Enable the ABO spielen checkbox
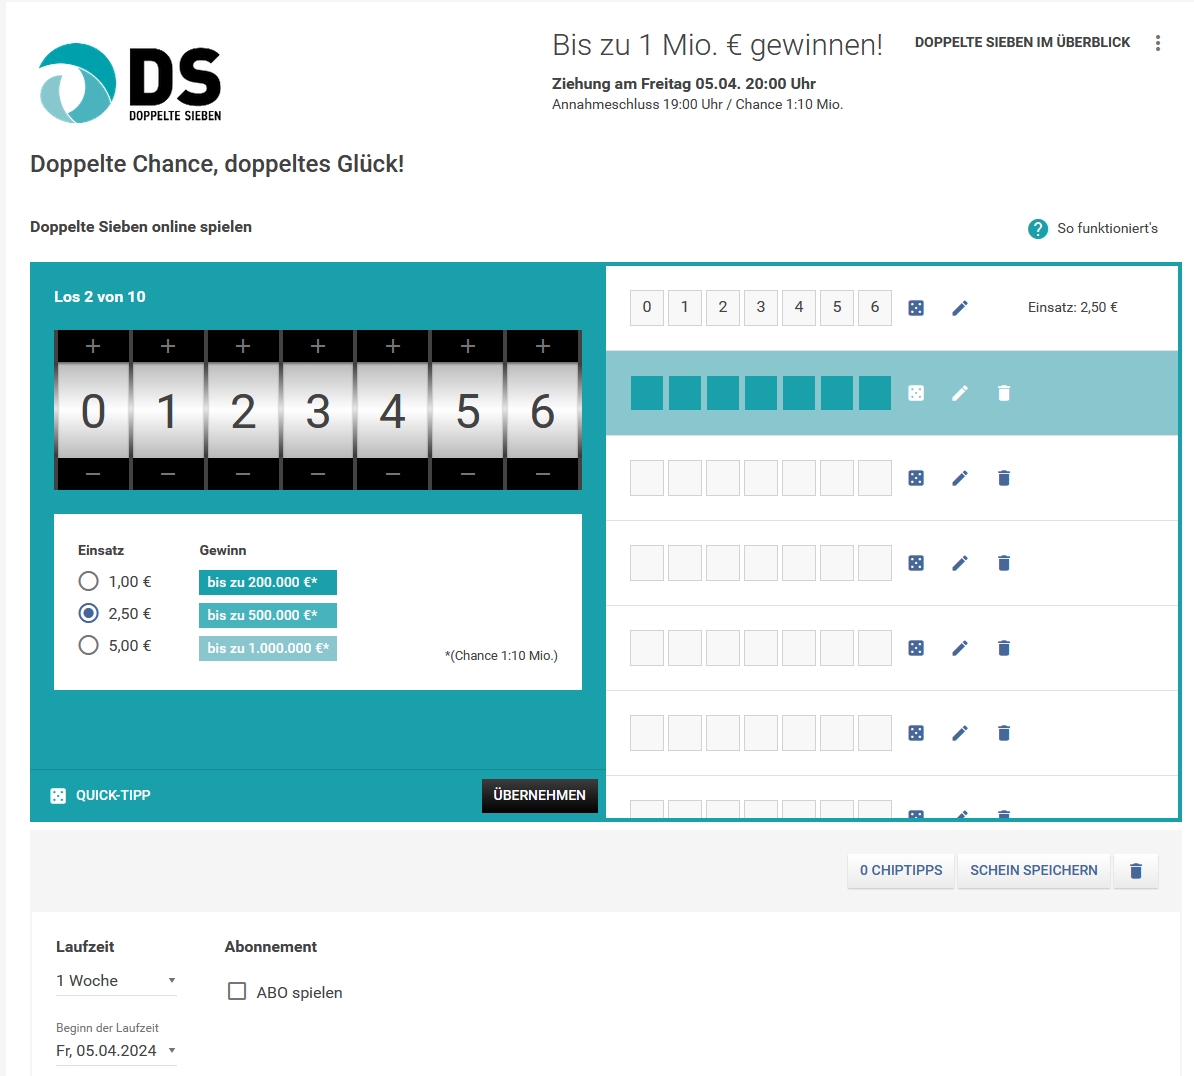This screenshot has height=1076, width=1194. [237, 991]
